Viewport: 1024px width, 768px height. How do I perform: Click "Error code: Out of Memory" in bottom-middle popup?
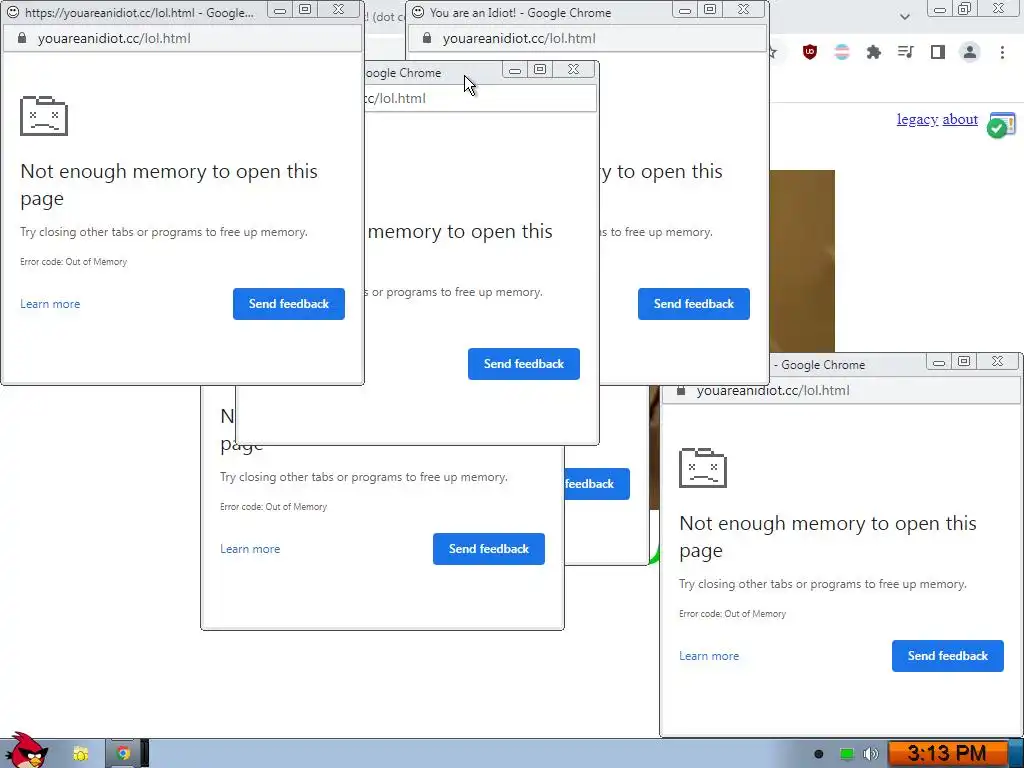[x=274, y=507]
